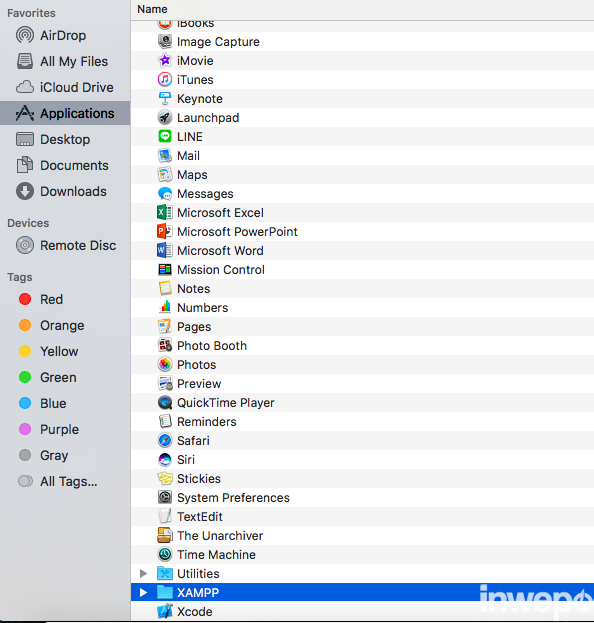Click the 'System Preferences' row text
The width and height of the screenshot is (594, 623).
point(233,497)
